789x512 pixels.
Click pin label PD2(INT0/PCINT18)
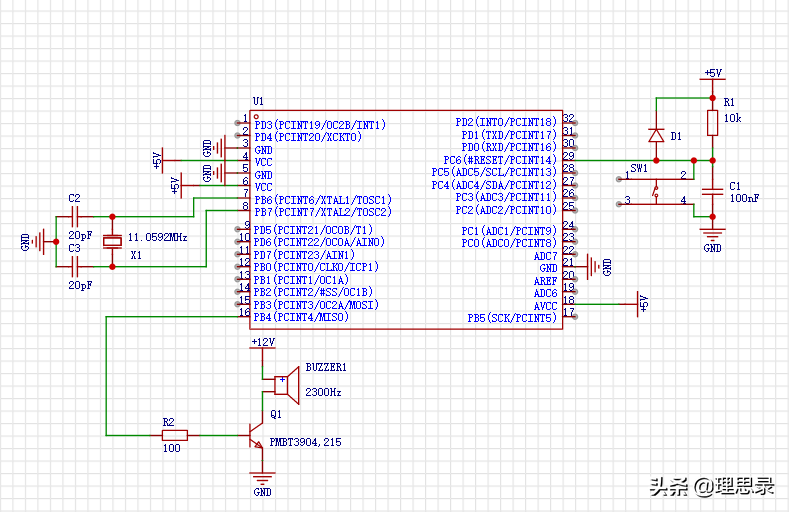pyautogui.click(x=506, y=122)
